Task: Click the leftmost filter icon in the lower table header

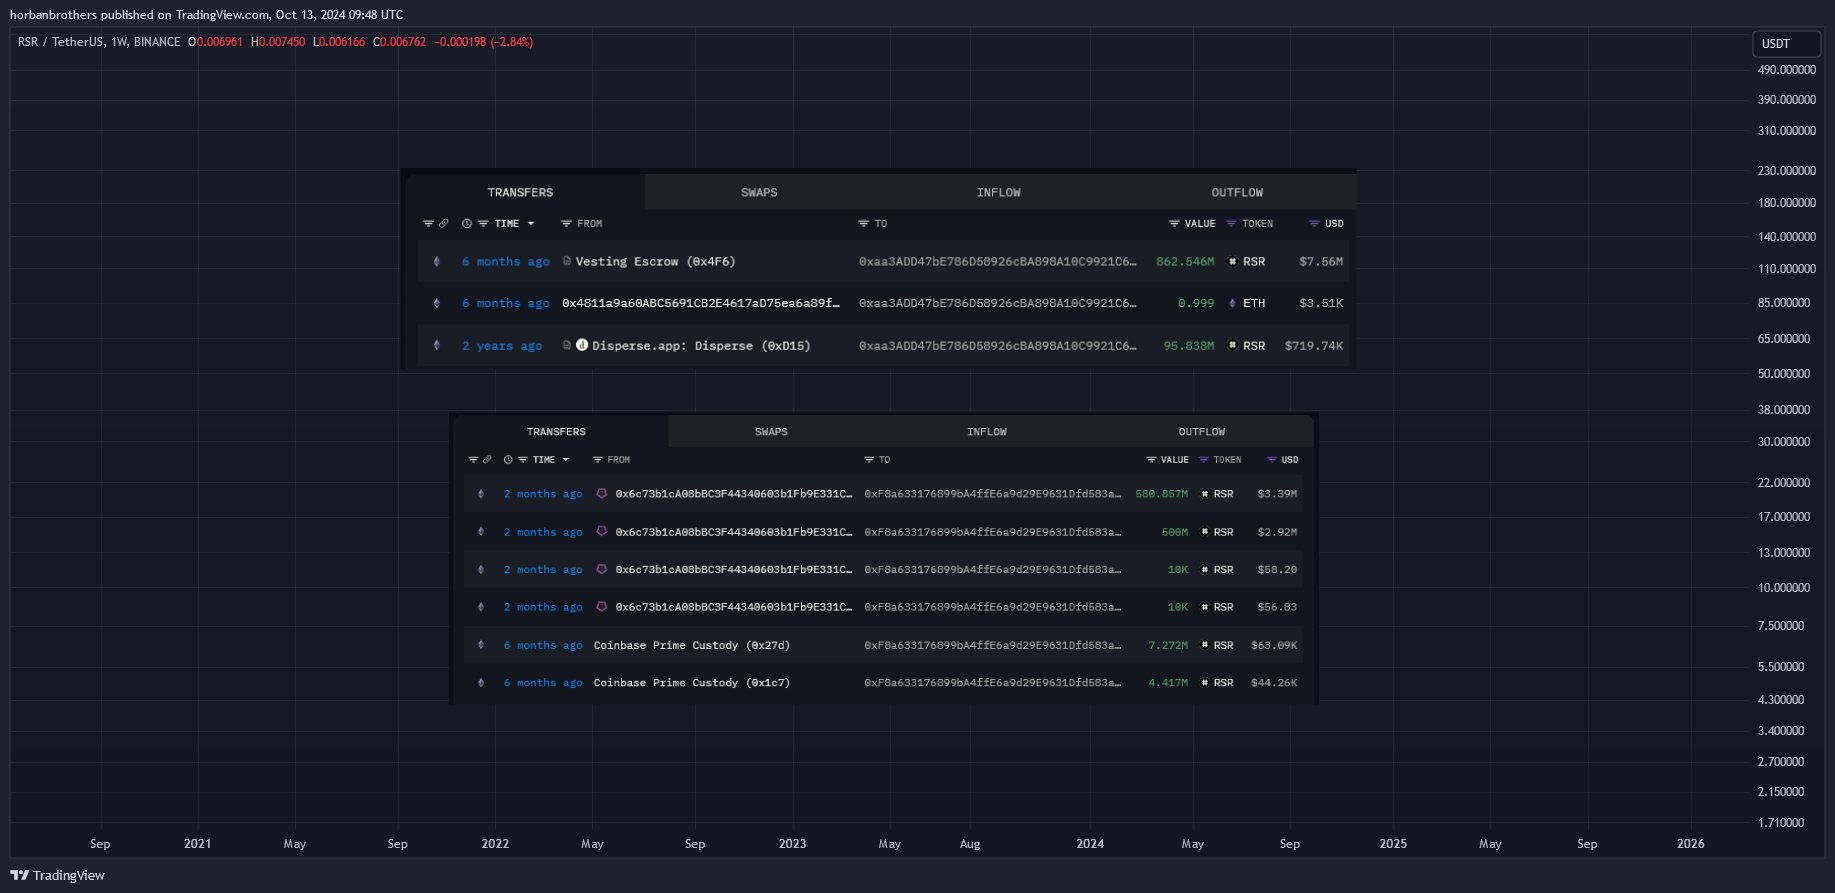Action: [x=473, y=460]
